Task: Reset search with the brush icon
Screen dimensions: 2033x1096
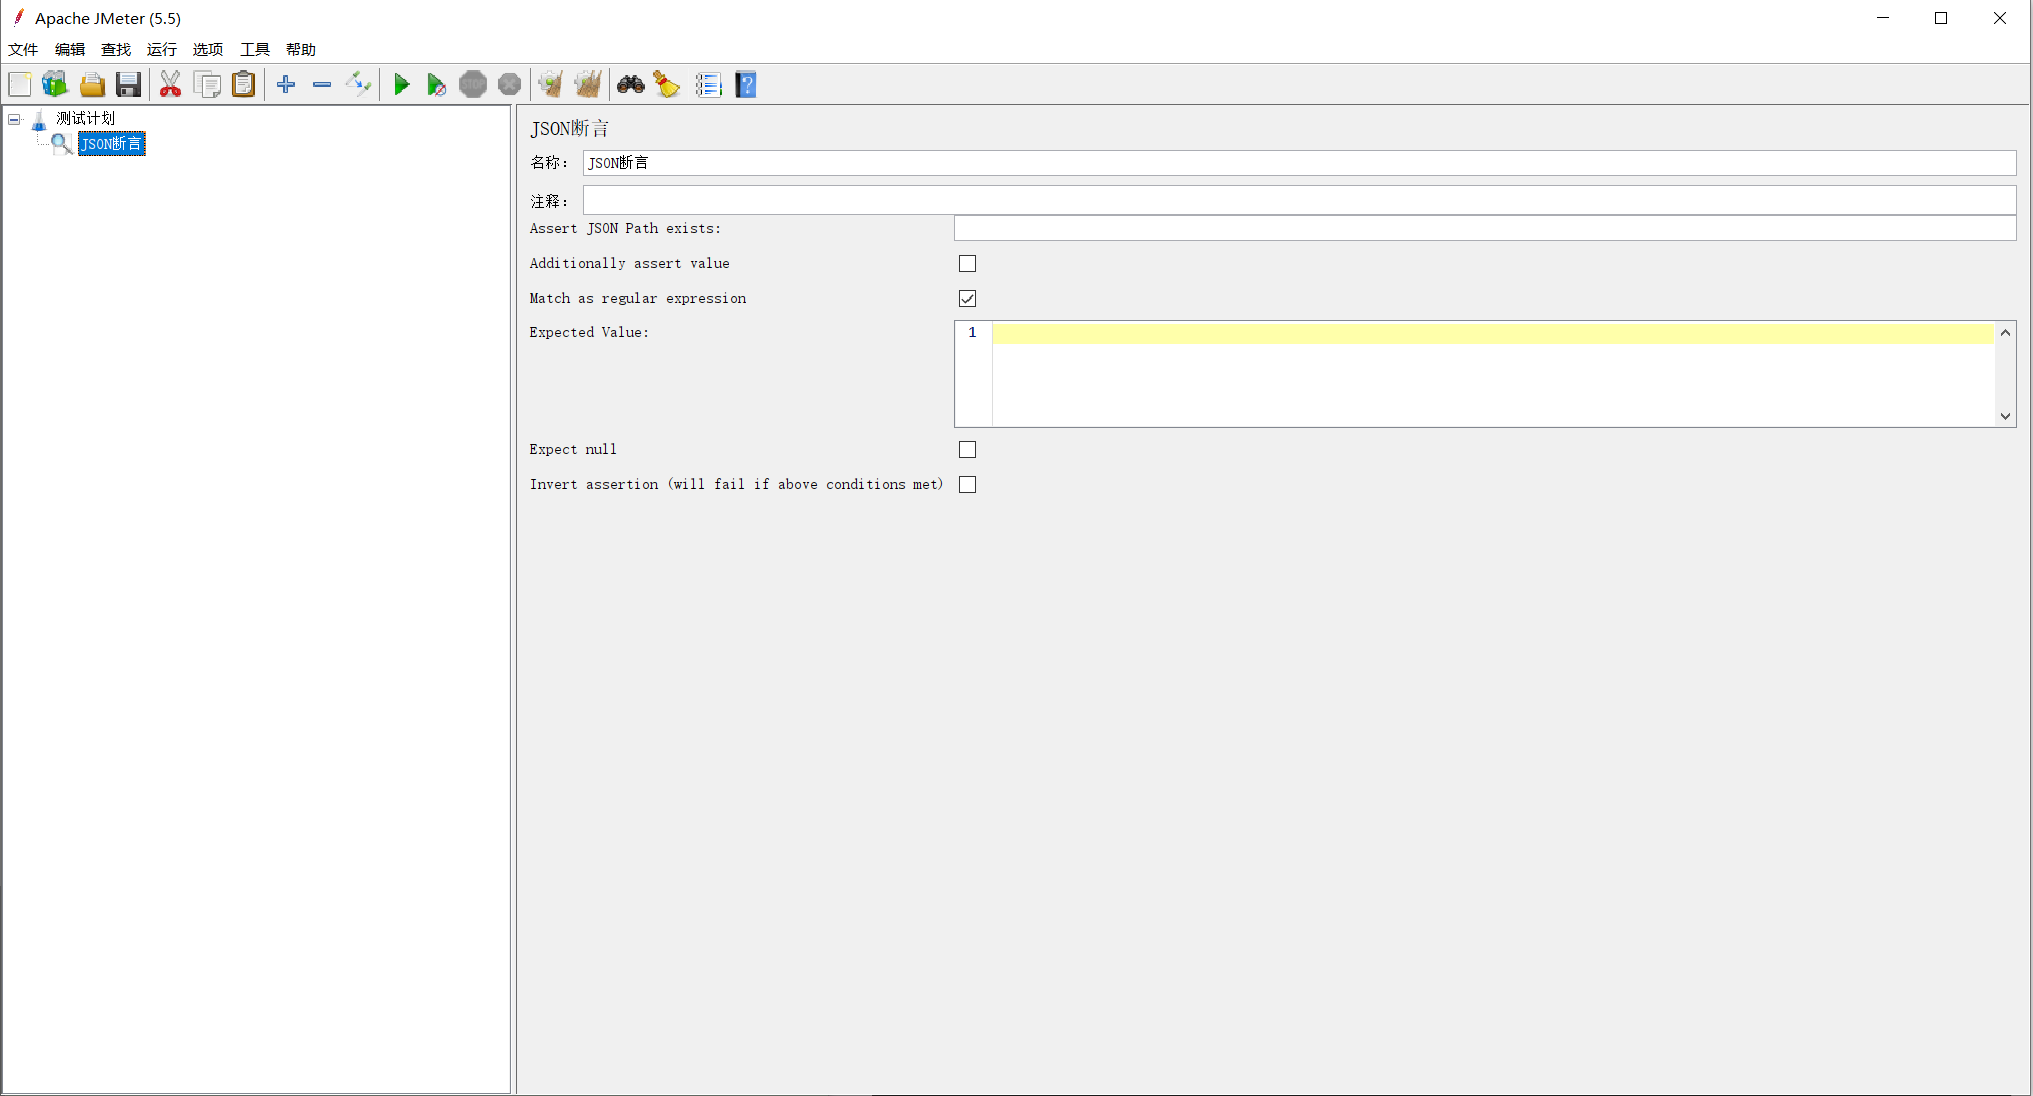Action: [x=667, y=85]
